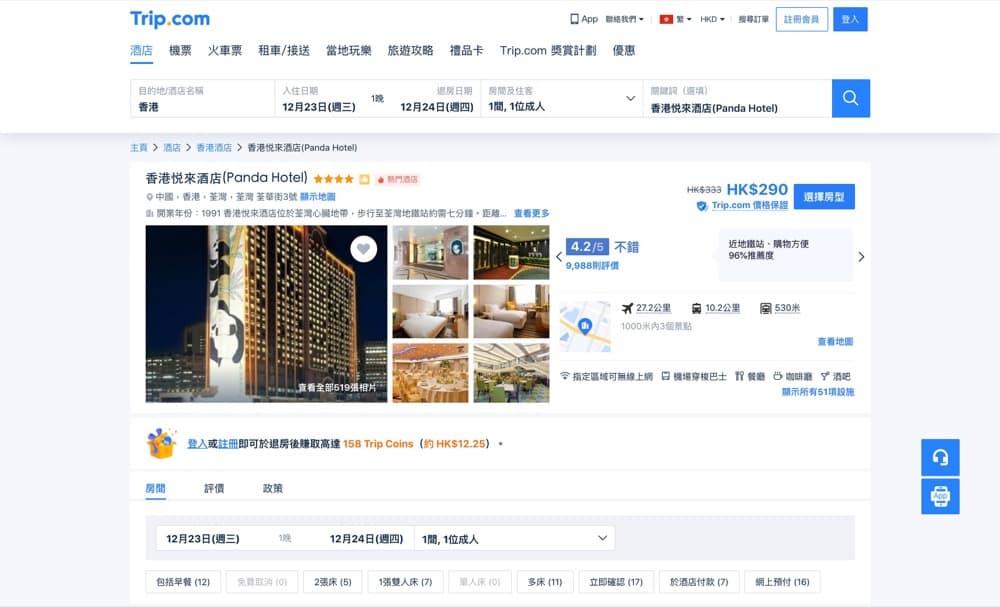This screenshot has height=607, width=1000.
Task: Switch to the 評價 section tab
Action: [214, 488]
